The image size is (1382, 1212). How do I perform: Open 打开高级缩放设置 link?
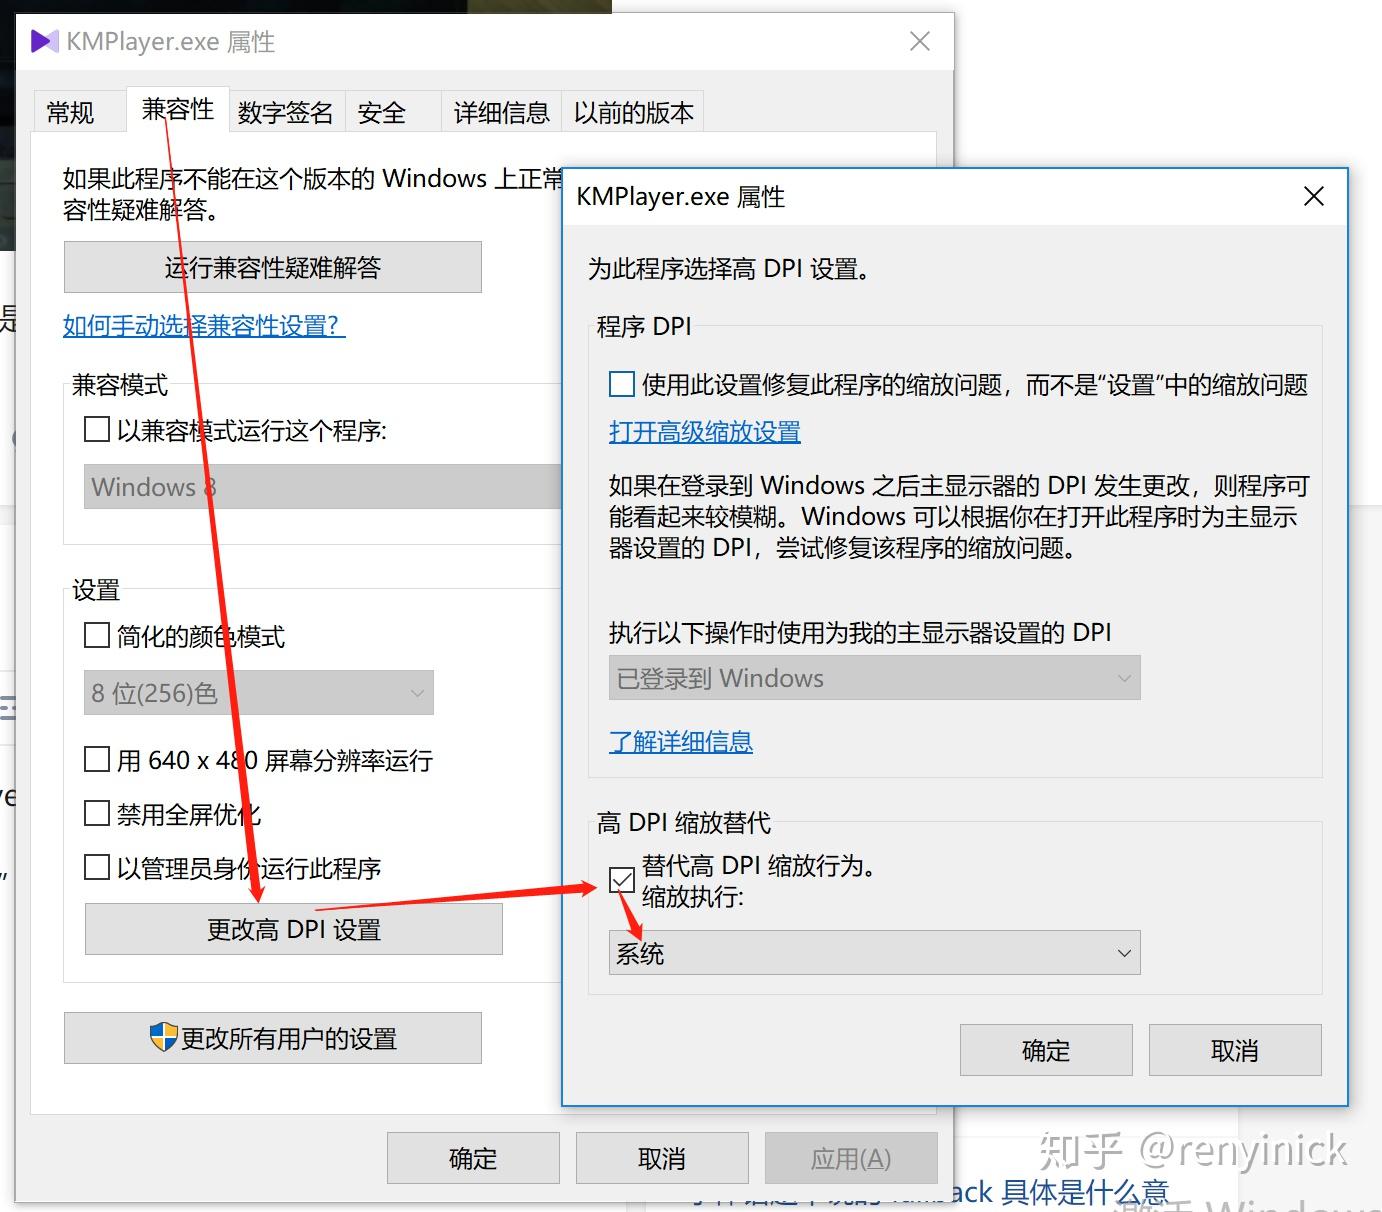pyautogui.click(x=705, y=432)
